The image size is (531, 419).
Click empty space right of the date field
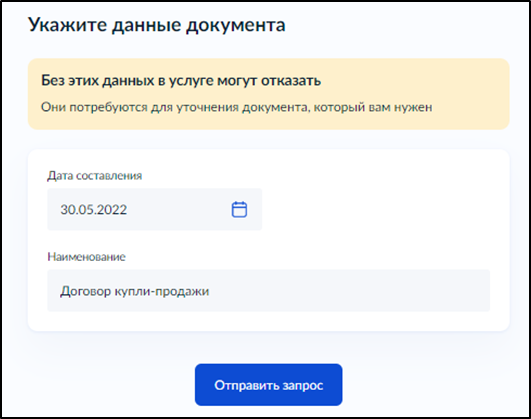coord(376,209)
